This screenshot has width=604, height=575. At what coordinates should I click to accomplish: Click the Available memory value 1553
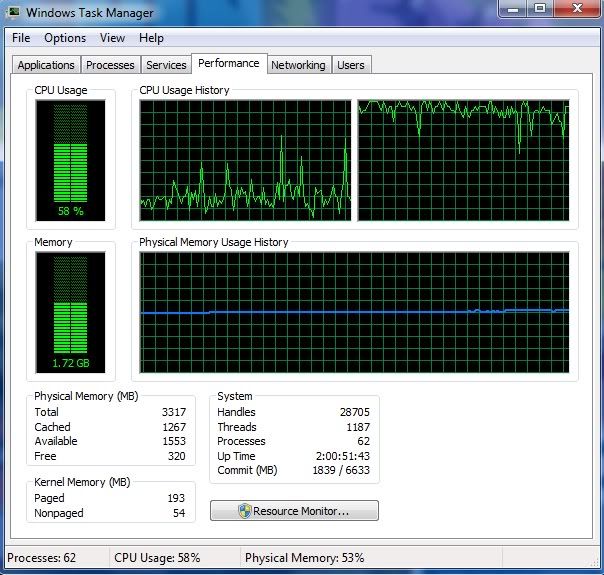(174, 441)
